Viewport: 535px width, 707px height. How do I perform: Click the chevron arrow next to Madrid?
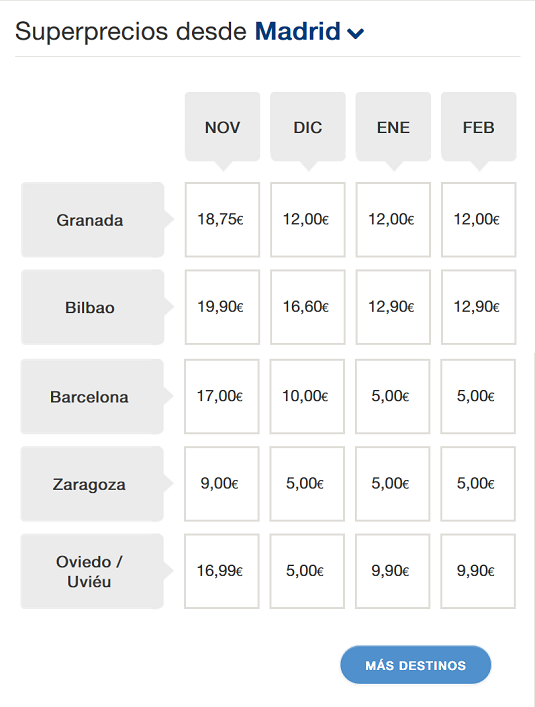pos(355,33)
